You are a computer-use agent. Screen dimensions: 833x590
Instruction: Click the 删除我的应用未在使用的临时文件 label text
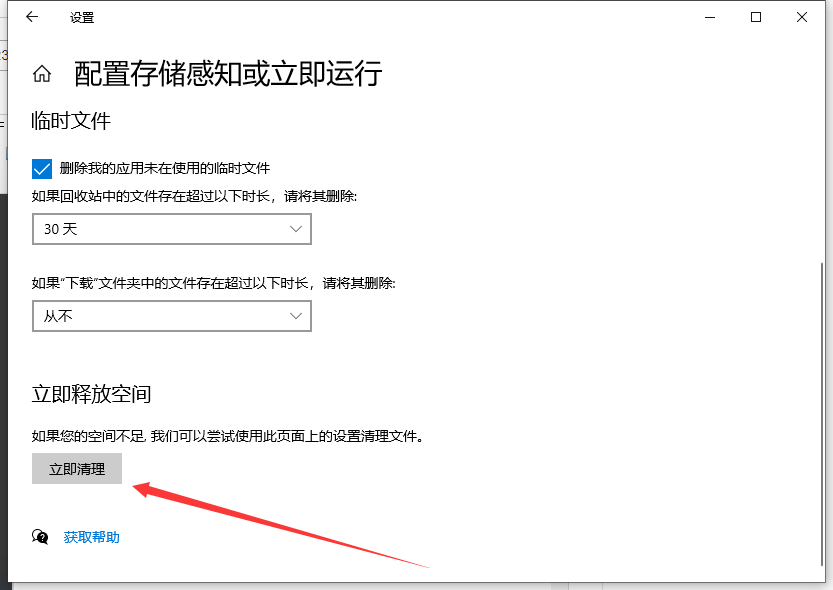click(165, 168)
